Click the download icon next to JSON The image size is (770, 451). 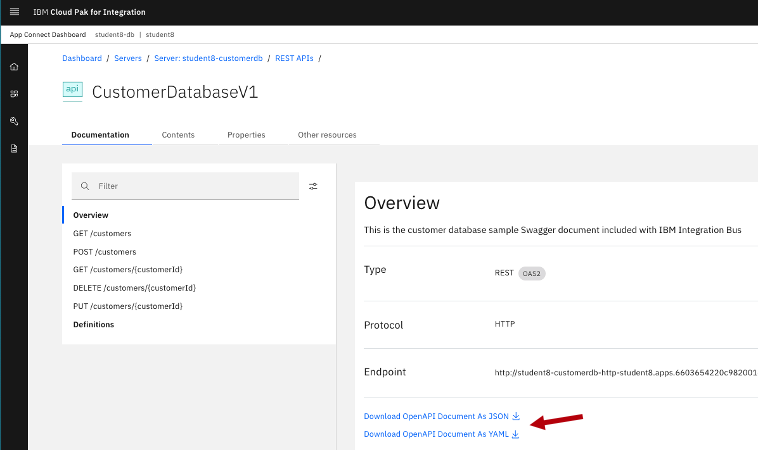coord(516,415)
